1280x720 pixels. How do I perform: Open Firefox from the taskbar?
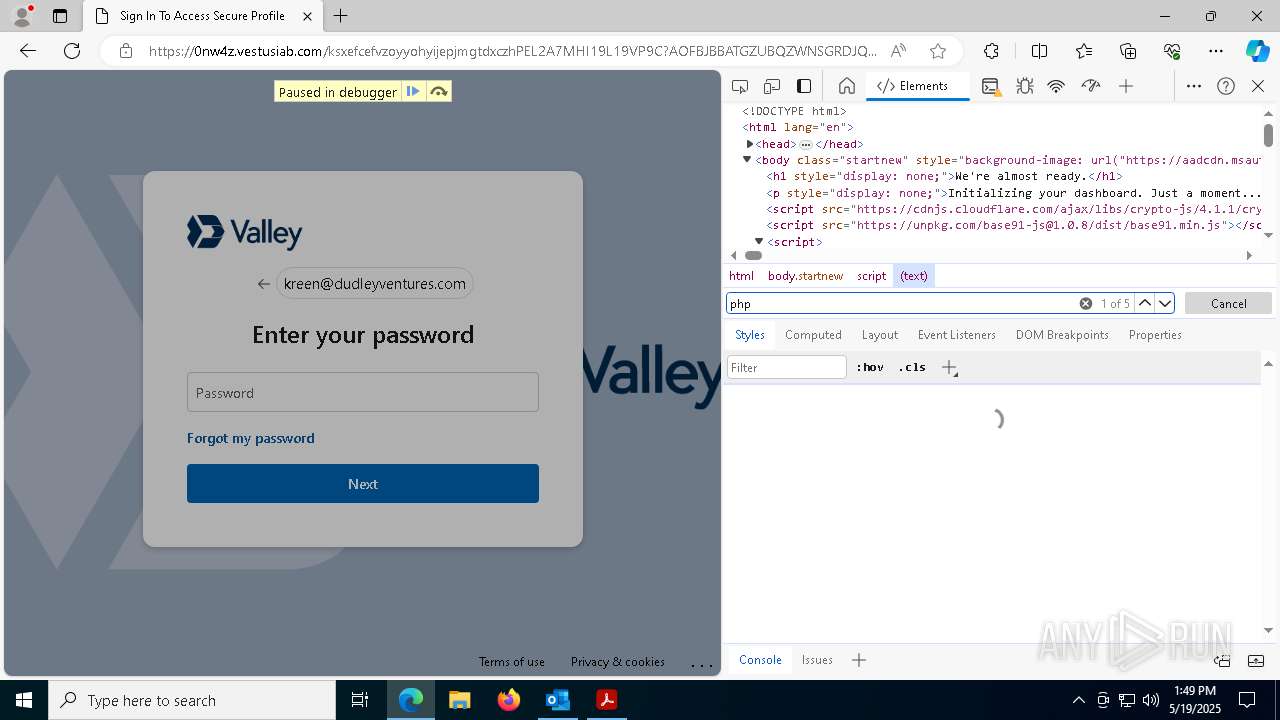coord(509,700)
